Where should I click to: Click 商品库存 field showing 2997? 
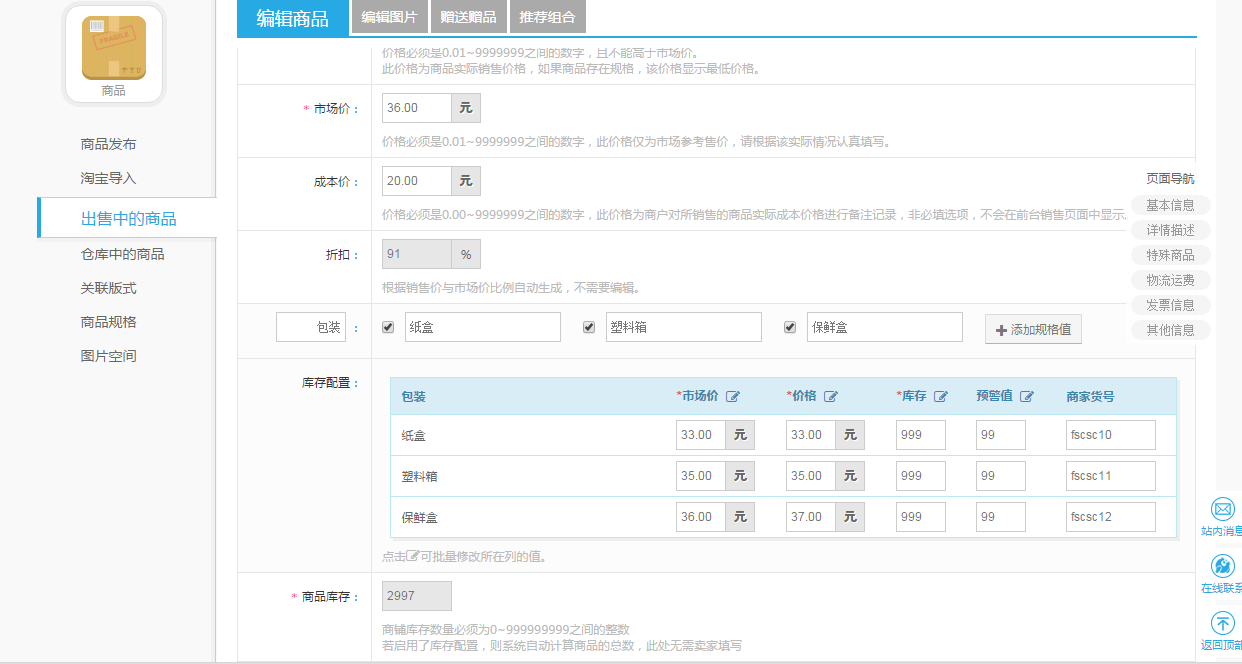(417, 596)
